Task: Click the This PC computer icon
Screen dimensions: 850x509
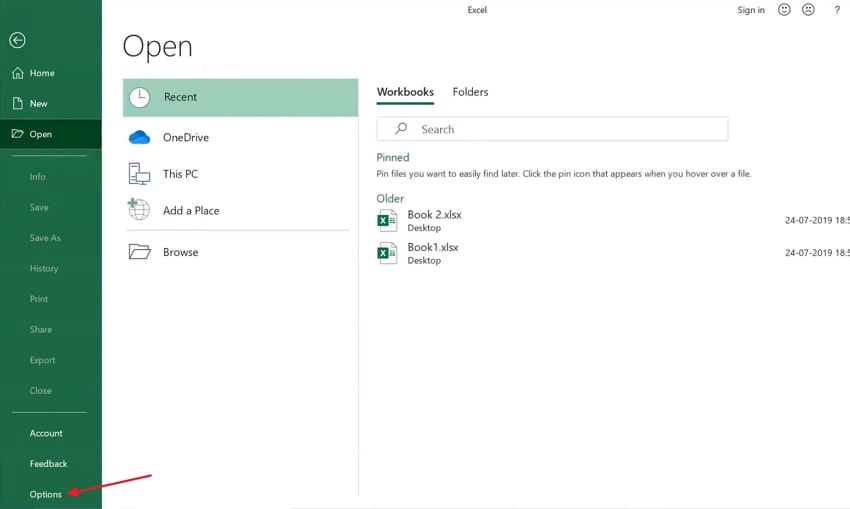Action: tap(139, 174)
